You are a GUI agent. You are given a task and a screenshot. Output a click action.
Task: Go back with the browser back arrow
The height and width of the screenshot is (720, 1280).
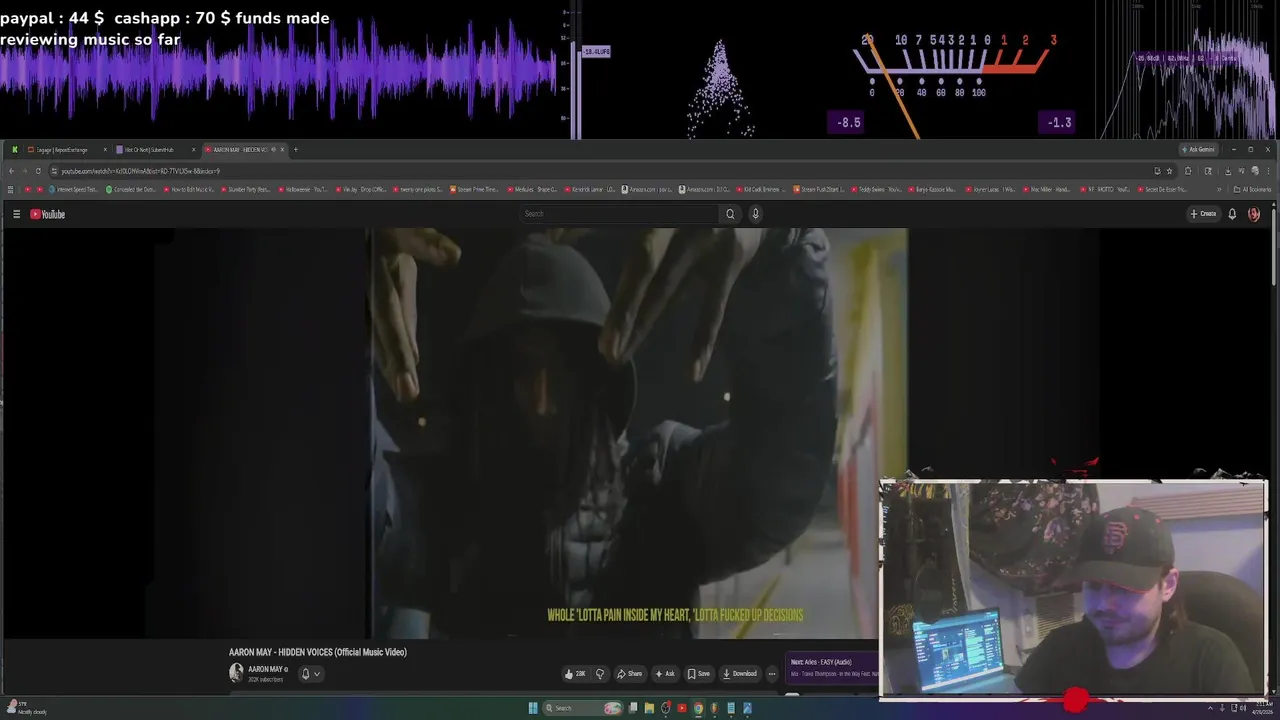click(x=10, y=171)
